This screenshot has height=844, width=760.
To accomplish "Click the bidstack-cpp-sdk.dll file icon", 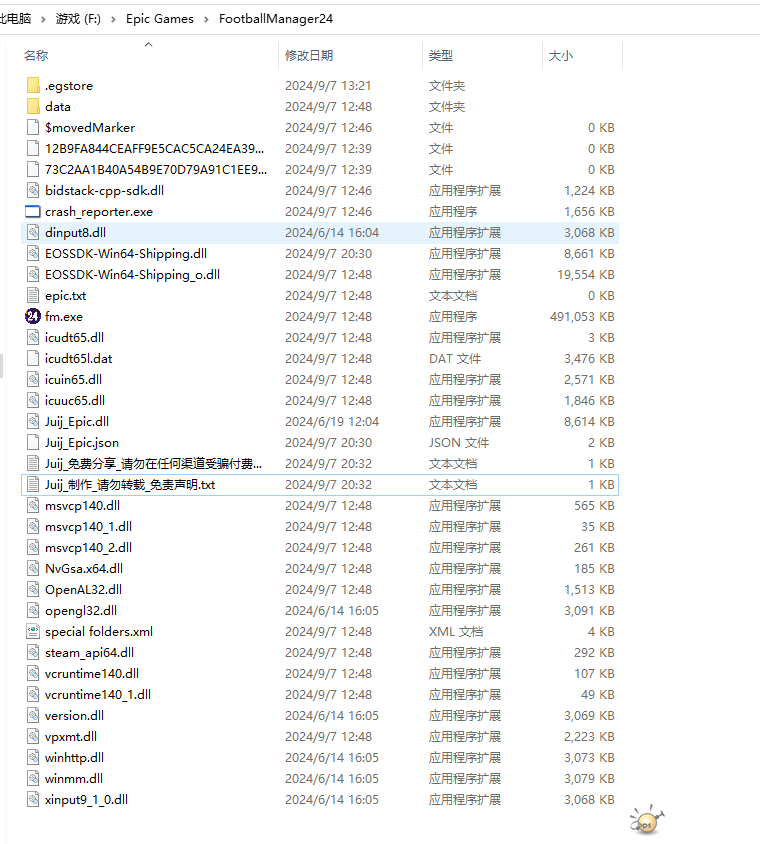I will pos(33,190).
